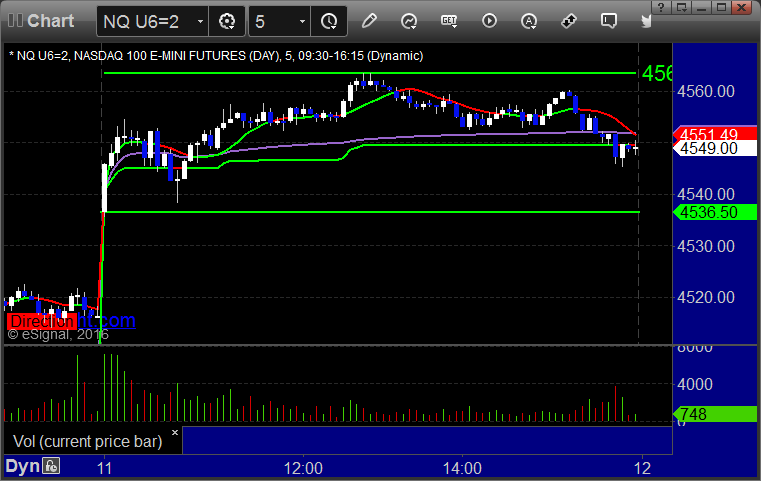Open the symbol settings gear menu
The height and width of the screenshot is (481, 761).
point(227,21)
